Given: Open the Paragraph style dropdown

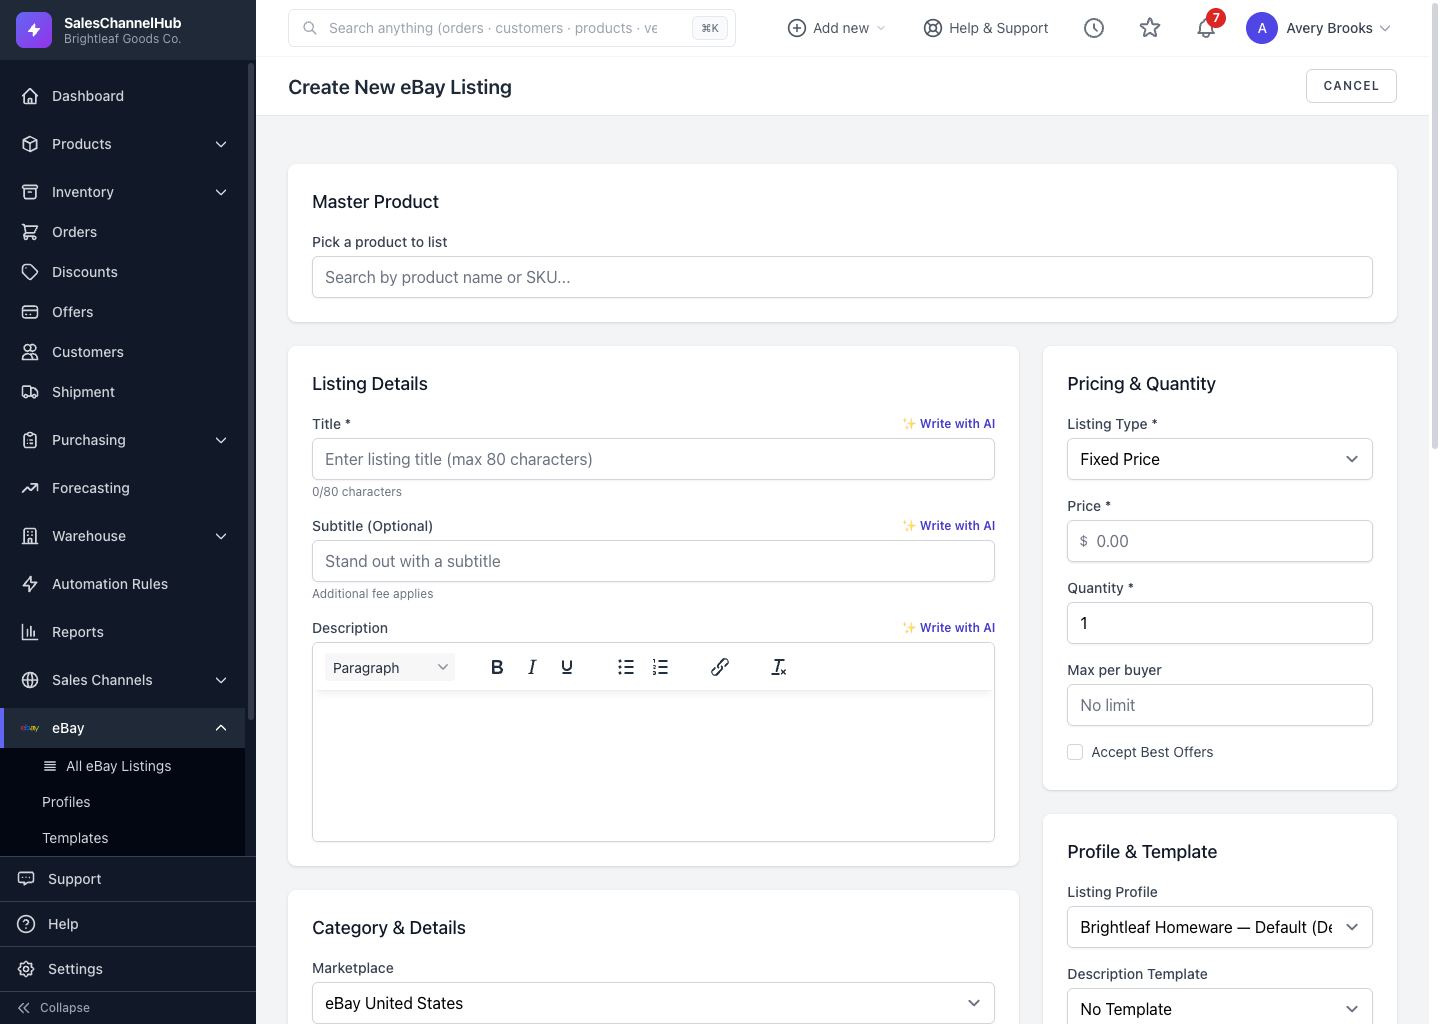Looking at the screenshot, I should 390,667.
